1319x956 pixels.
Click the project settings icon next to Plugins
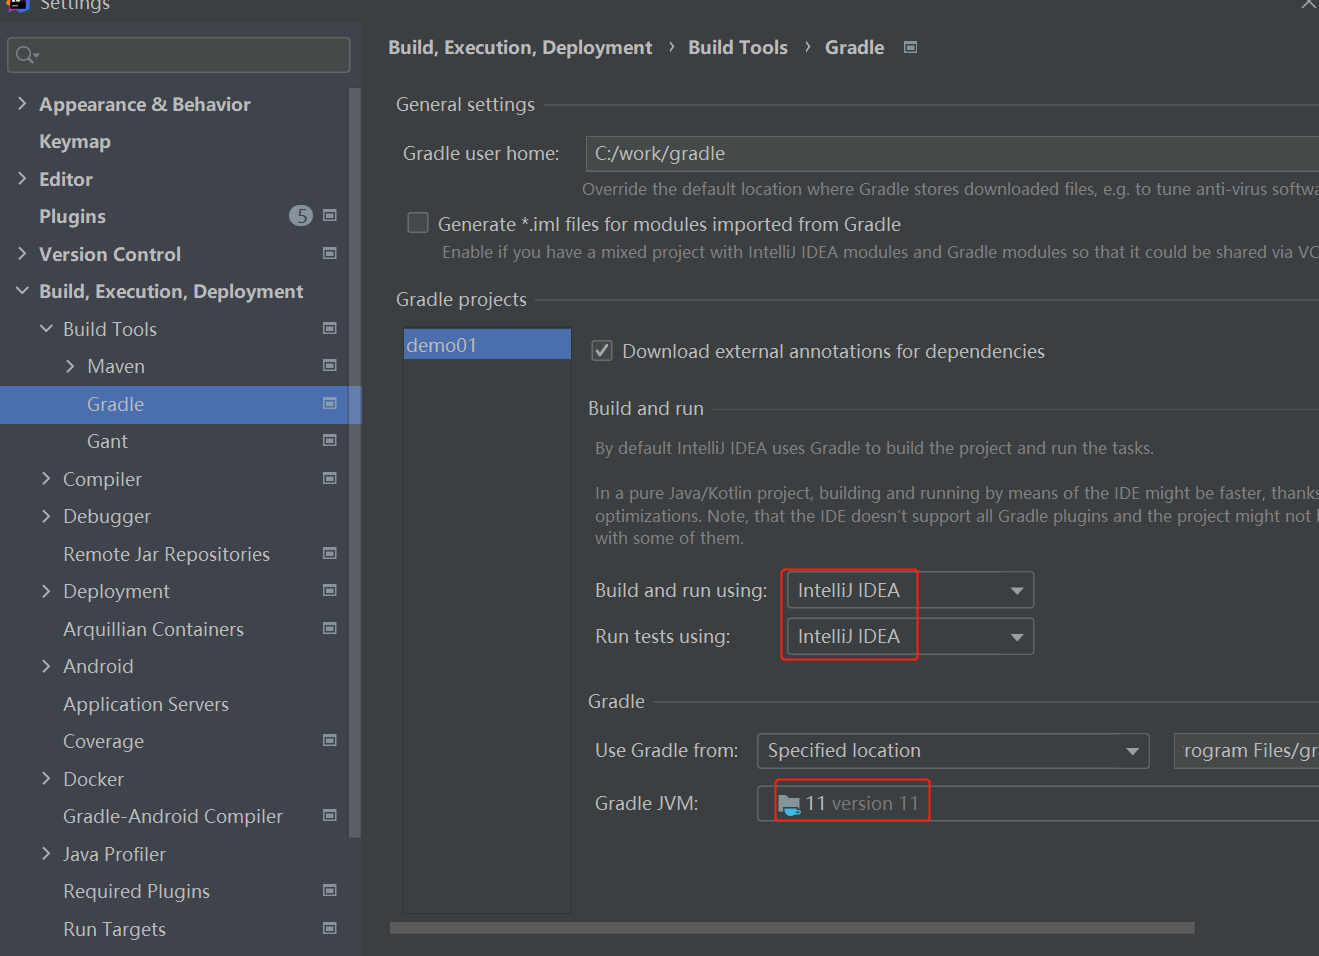point(330,216)
